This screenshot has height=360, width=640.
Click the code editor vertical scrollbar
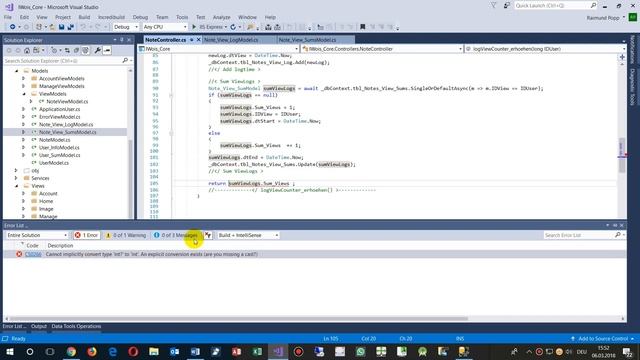[622, 155]
